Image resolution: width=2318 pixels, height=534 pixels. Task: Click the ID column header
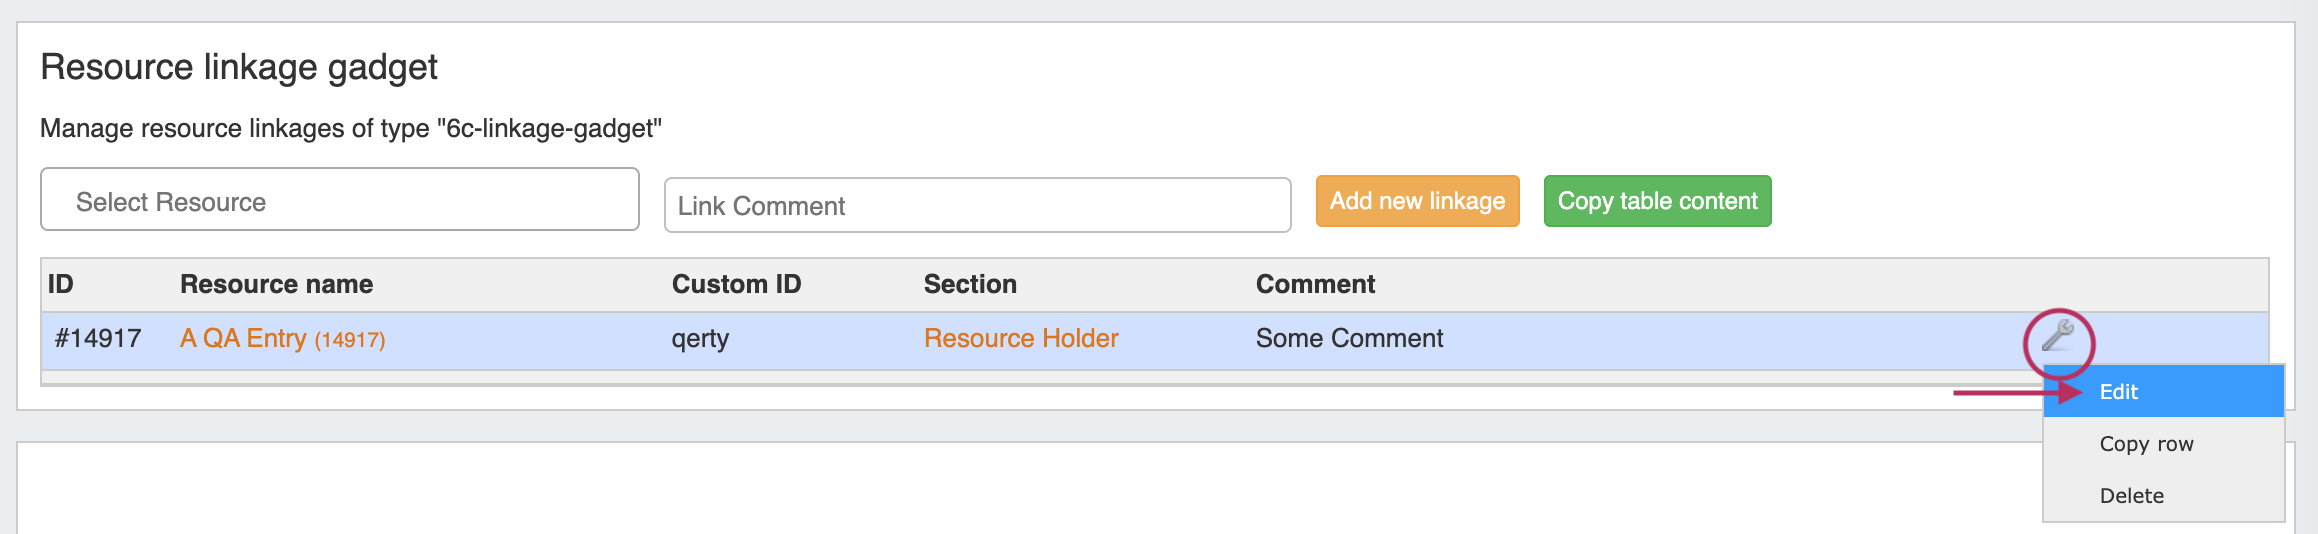(61, 285)
